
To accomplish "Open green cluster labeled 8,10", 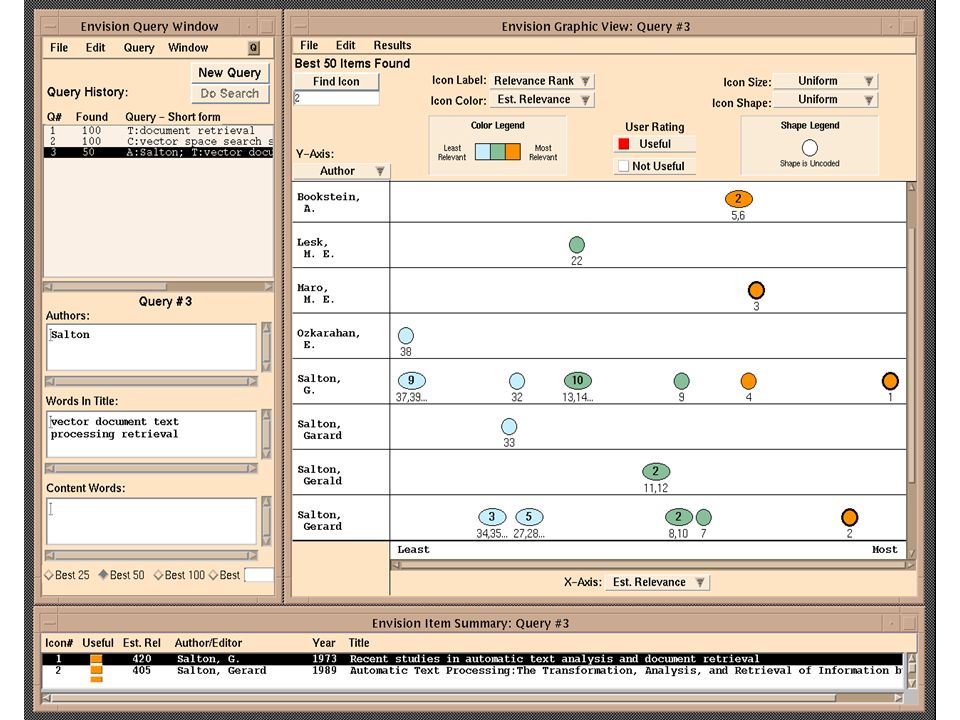I will coord(678,517).
